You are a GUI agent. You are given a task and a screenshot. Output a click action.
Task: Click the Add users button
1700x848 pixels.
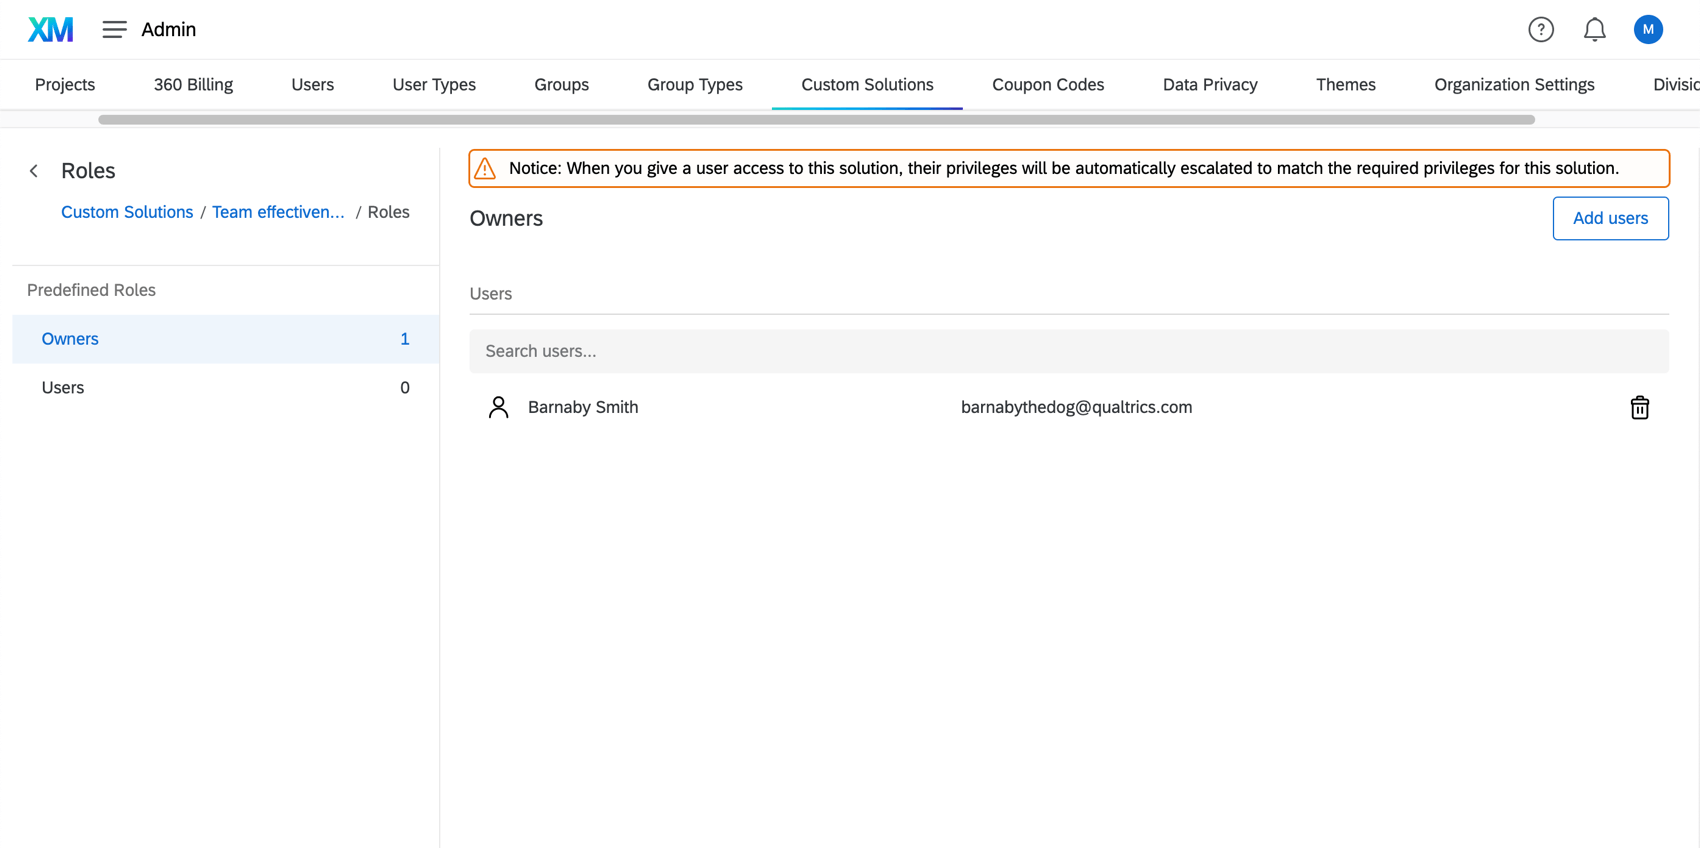click(1610, 218)
